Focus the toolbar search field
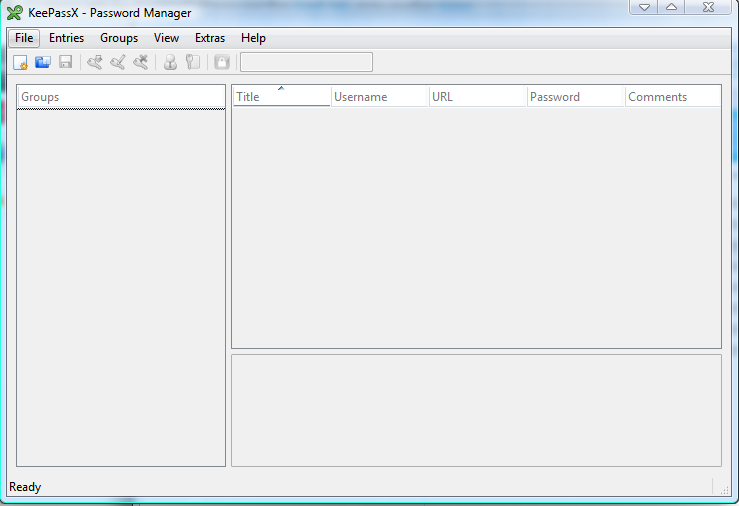739x506 pixels. [x=306, y=62]
